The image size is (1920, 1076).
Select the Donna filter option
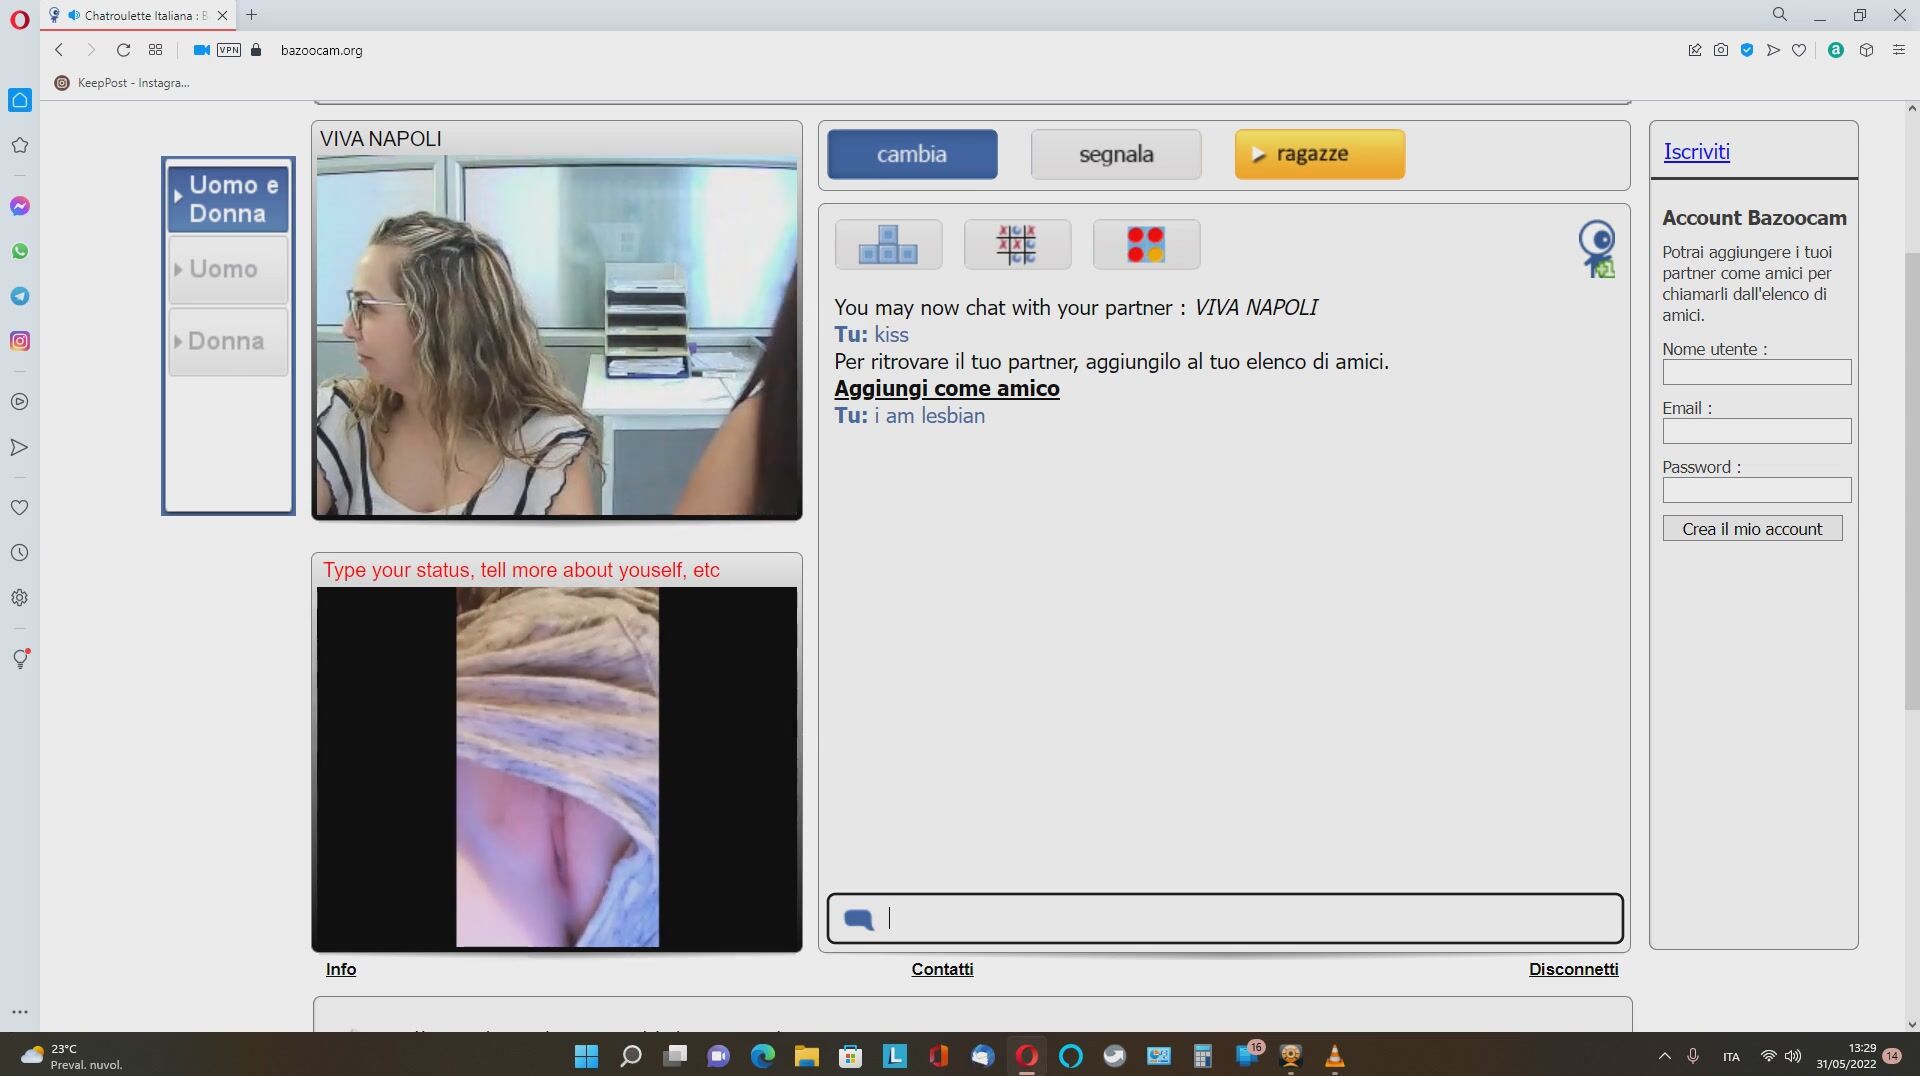coord(228,341)
